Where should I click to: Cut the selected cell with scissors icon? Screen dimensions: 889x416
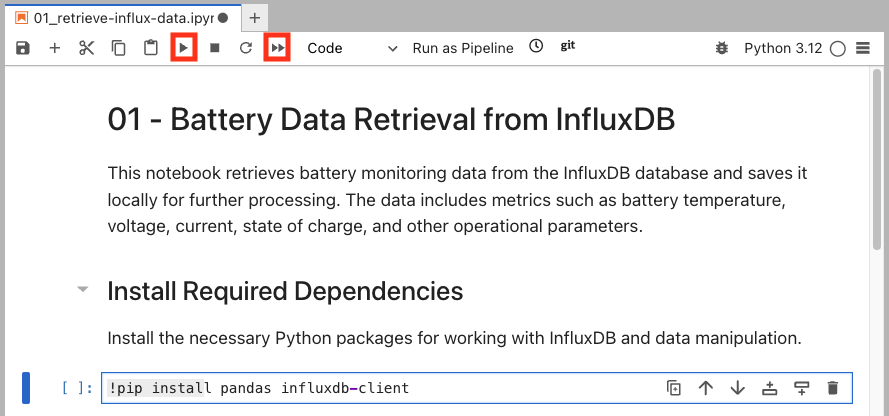[86, 48]
